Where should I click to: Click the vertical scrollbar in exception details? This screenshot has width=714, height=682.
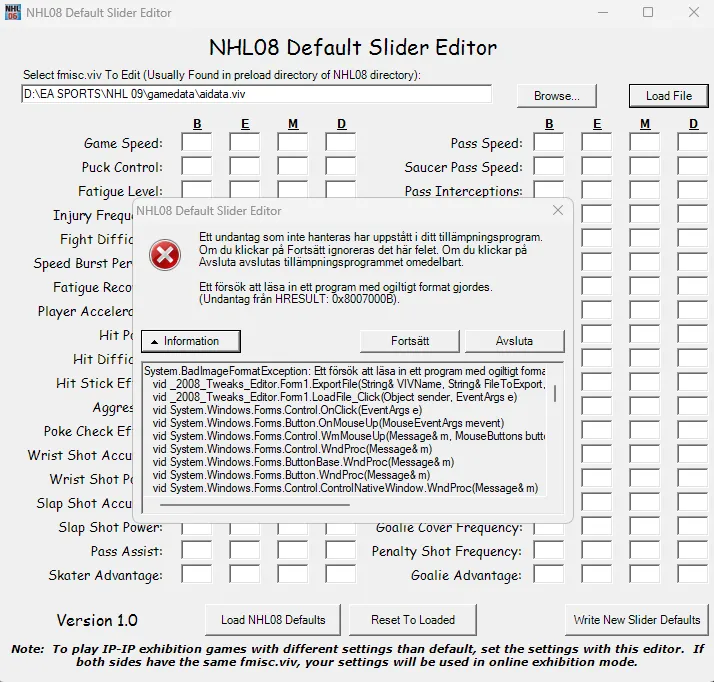click(555, 394)
